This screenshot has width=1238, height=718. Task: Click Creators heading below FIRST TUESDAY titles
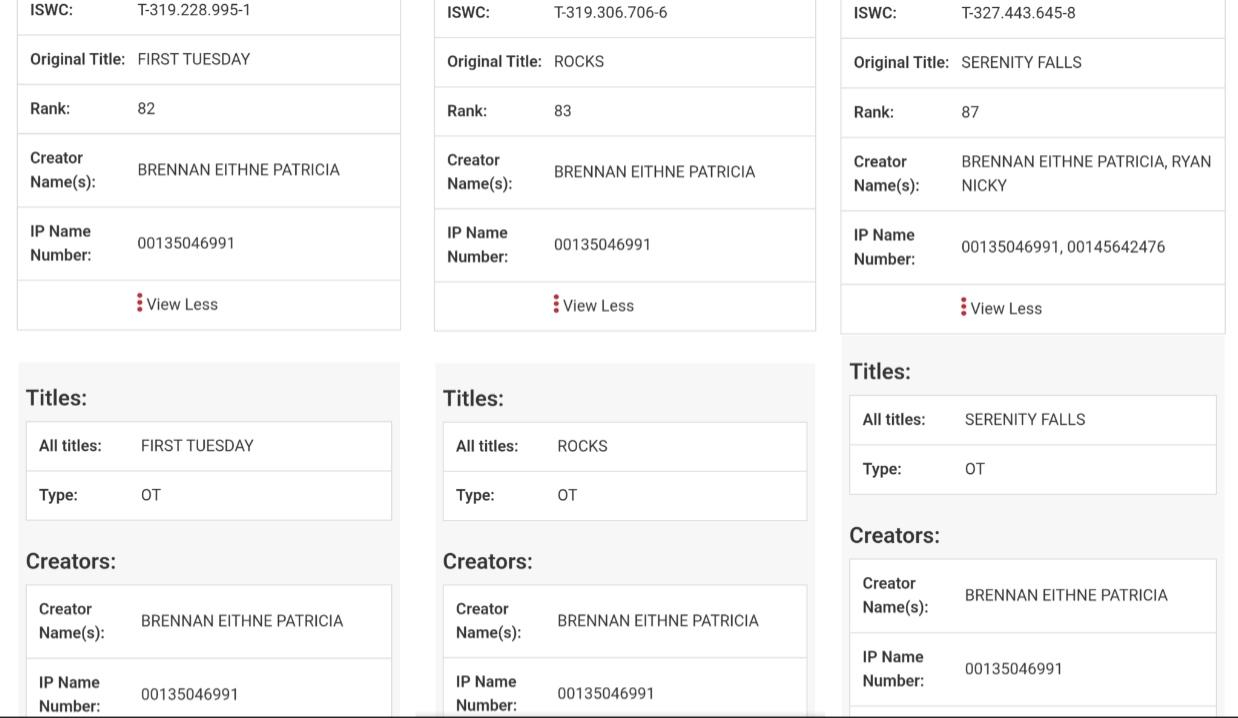pos(71,561)
